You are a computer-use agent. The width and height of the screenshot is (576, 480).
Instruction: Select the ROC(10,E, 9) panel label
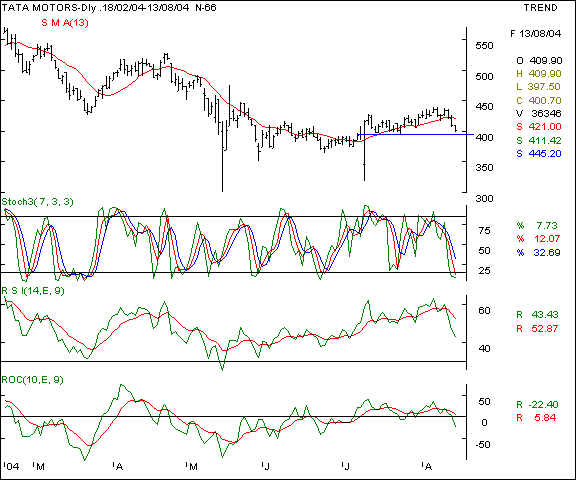click(33, 380)
